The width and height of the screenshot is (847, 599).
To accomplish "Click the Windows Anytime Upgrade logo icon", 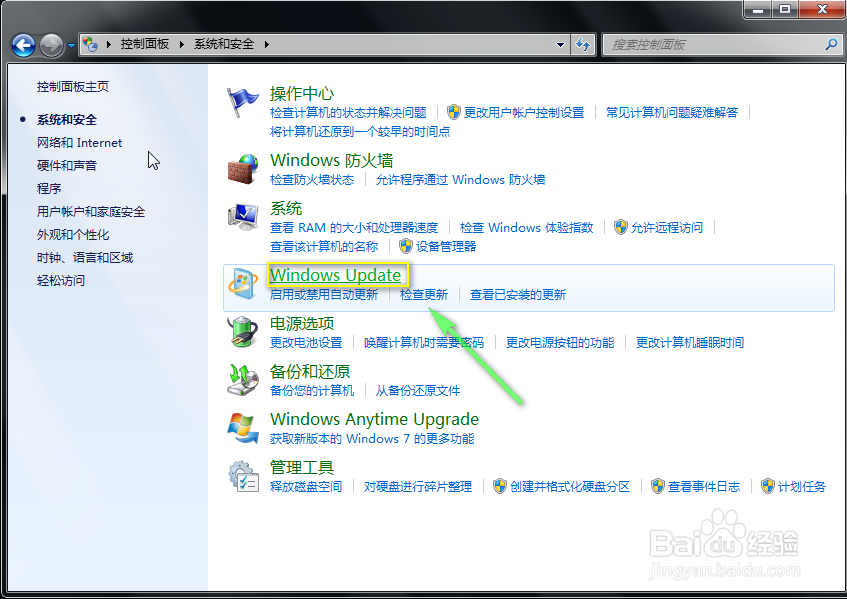I will [243, 428].
